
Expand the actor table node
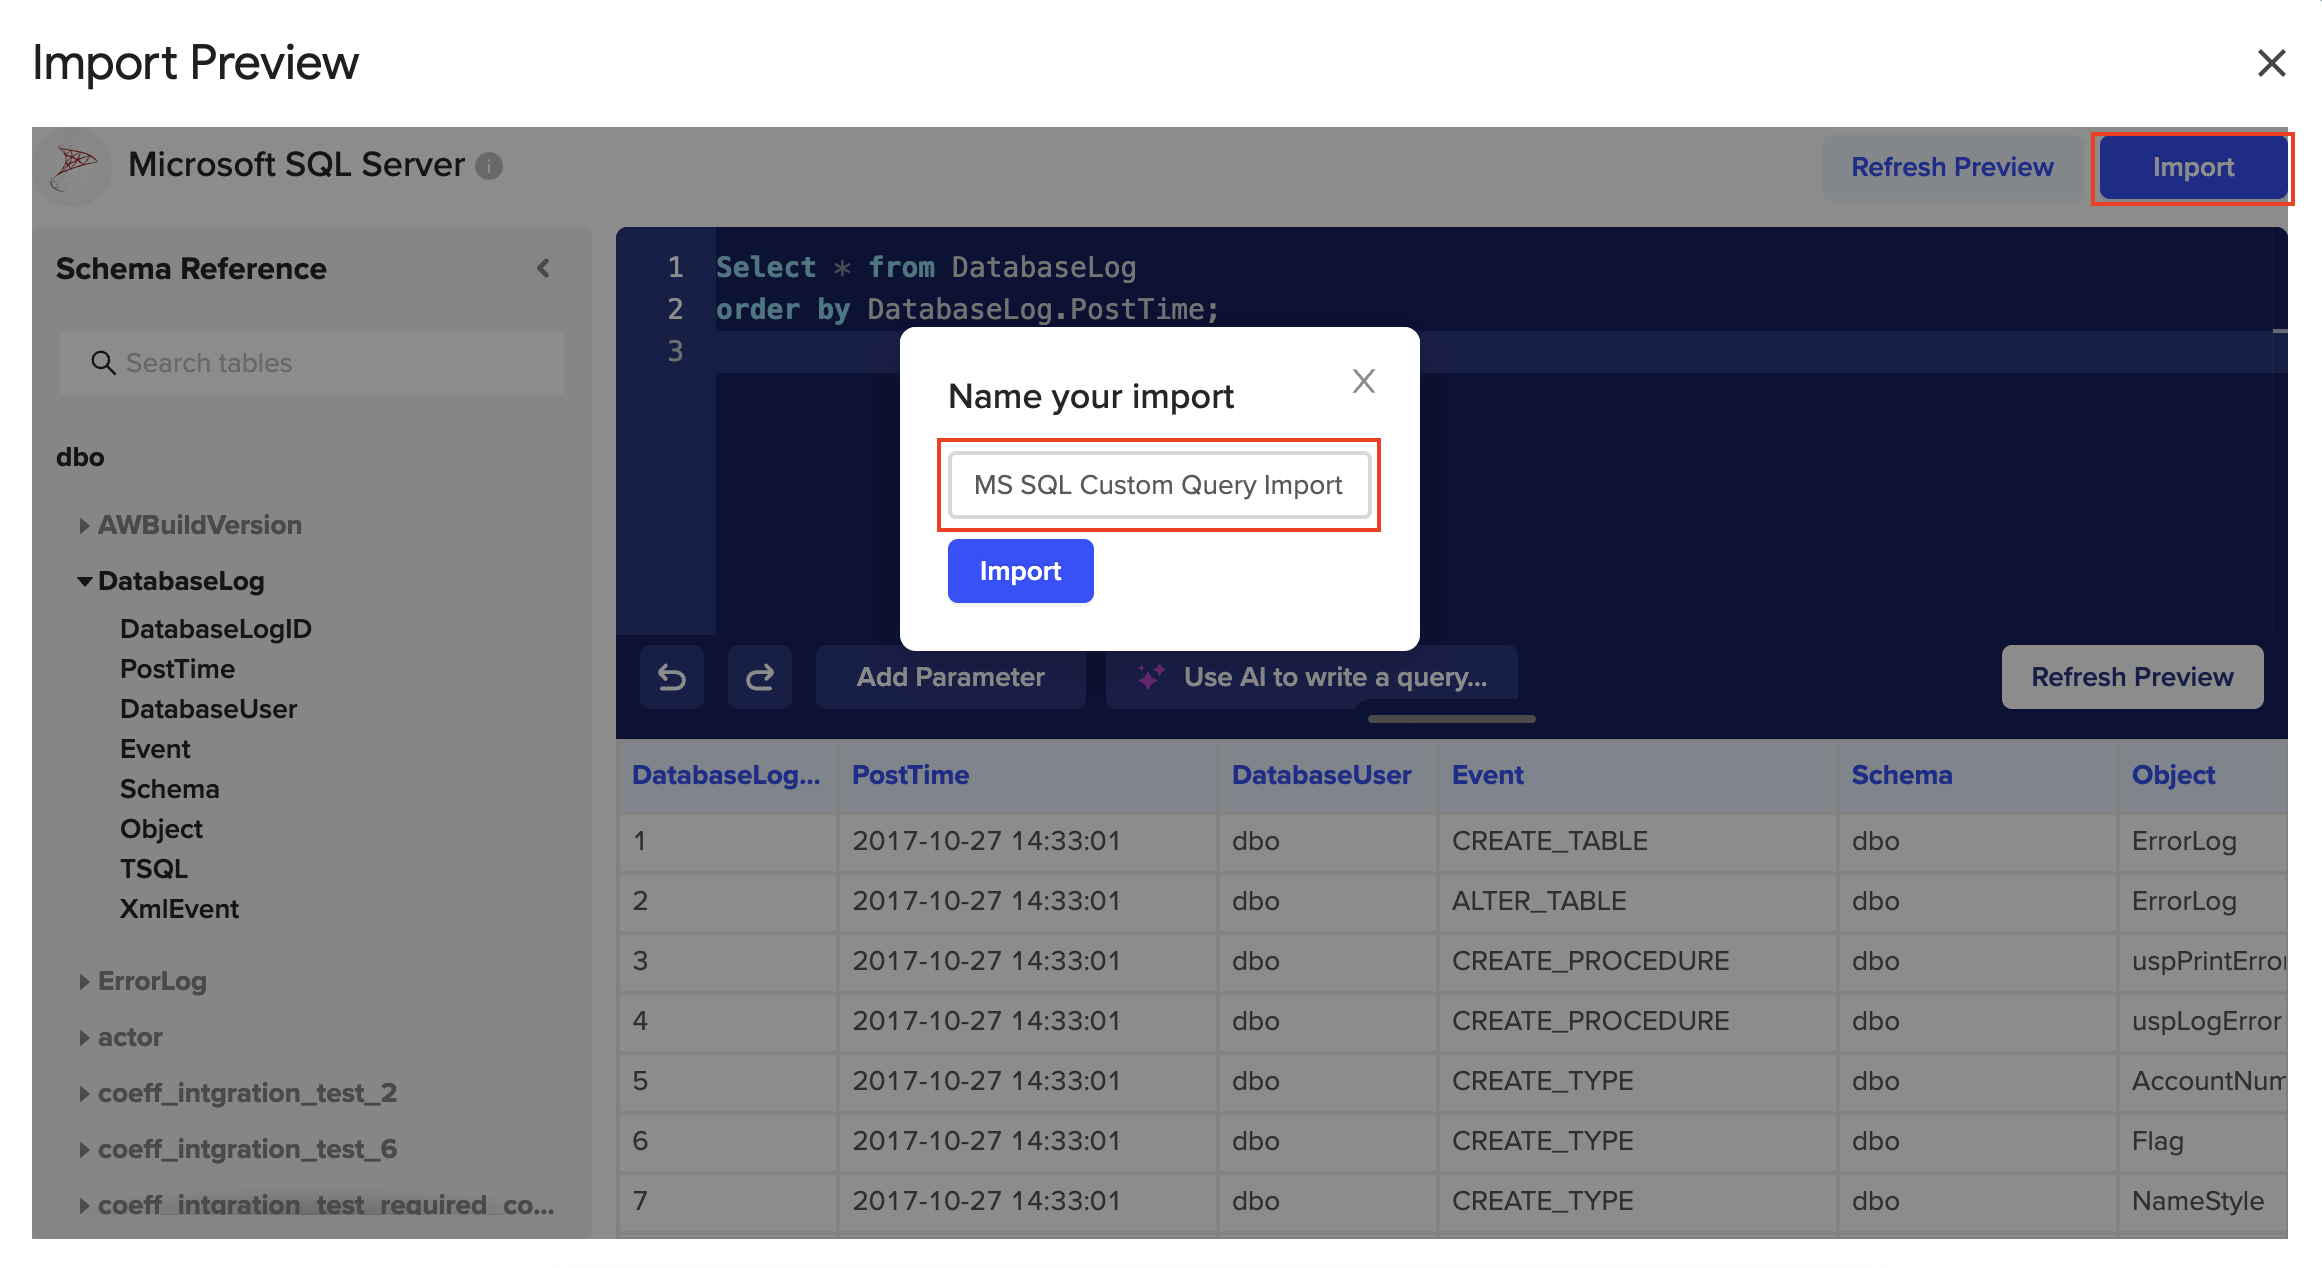[x=84, y=1037]
